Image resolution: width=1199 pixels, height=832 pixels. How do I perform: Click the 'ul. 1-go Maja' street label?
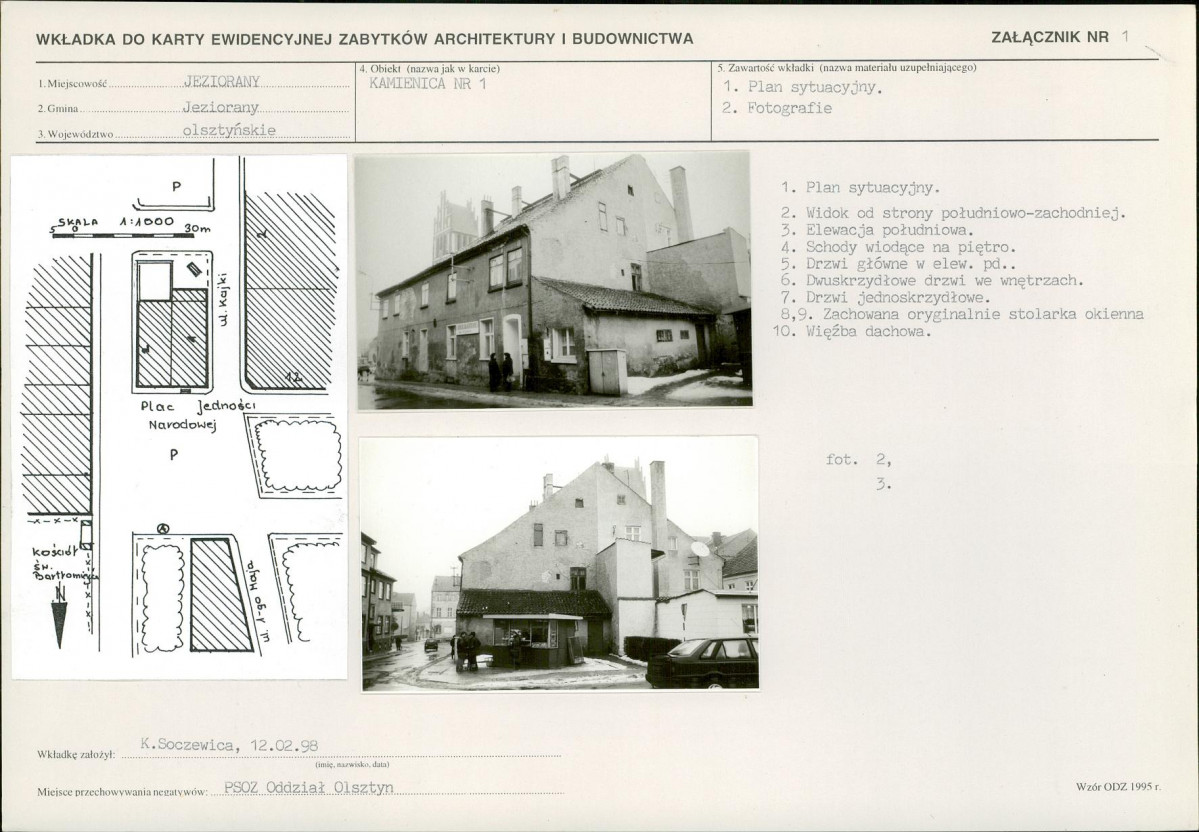coord(258,604)
